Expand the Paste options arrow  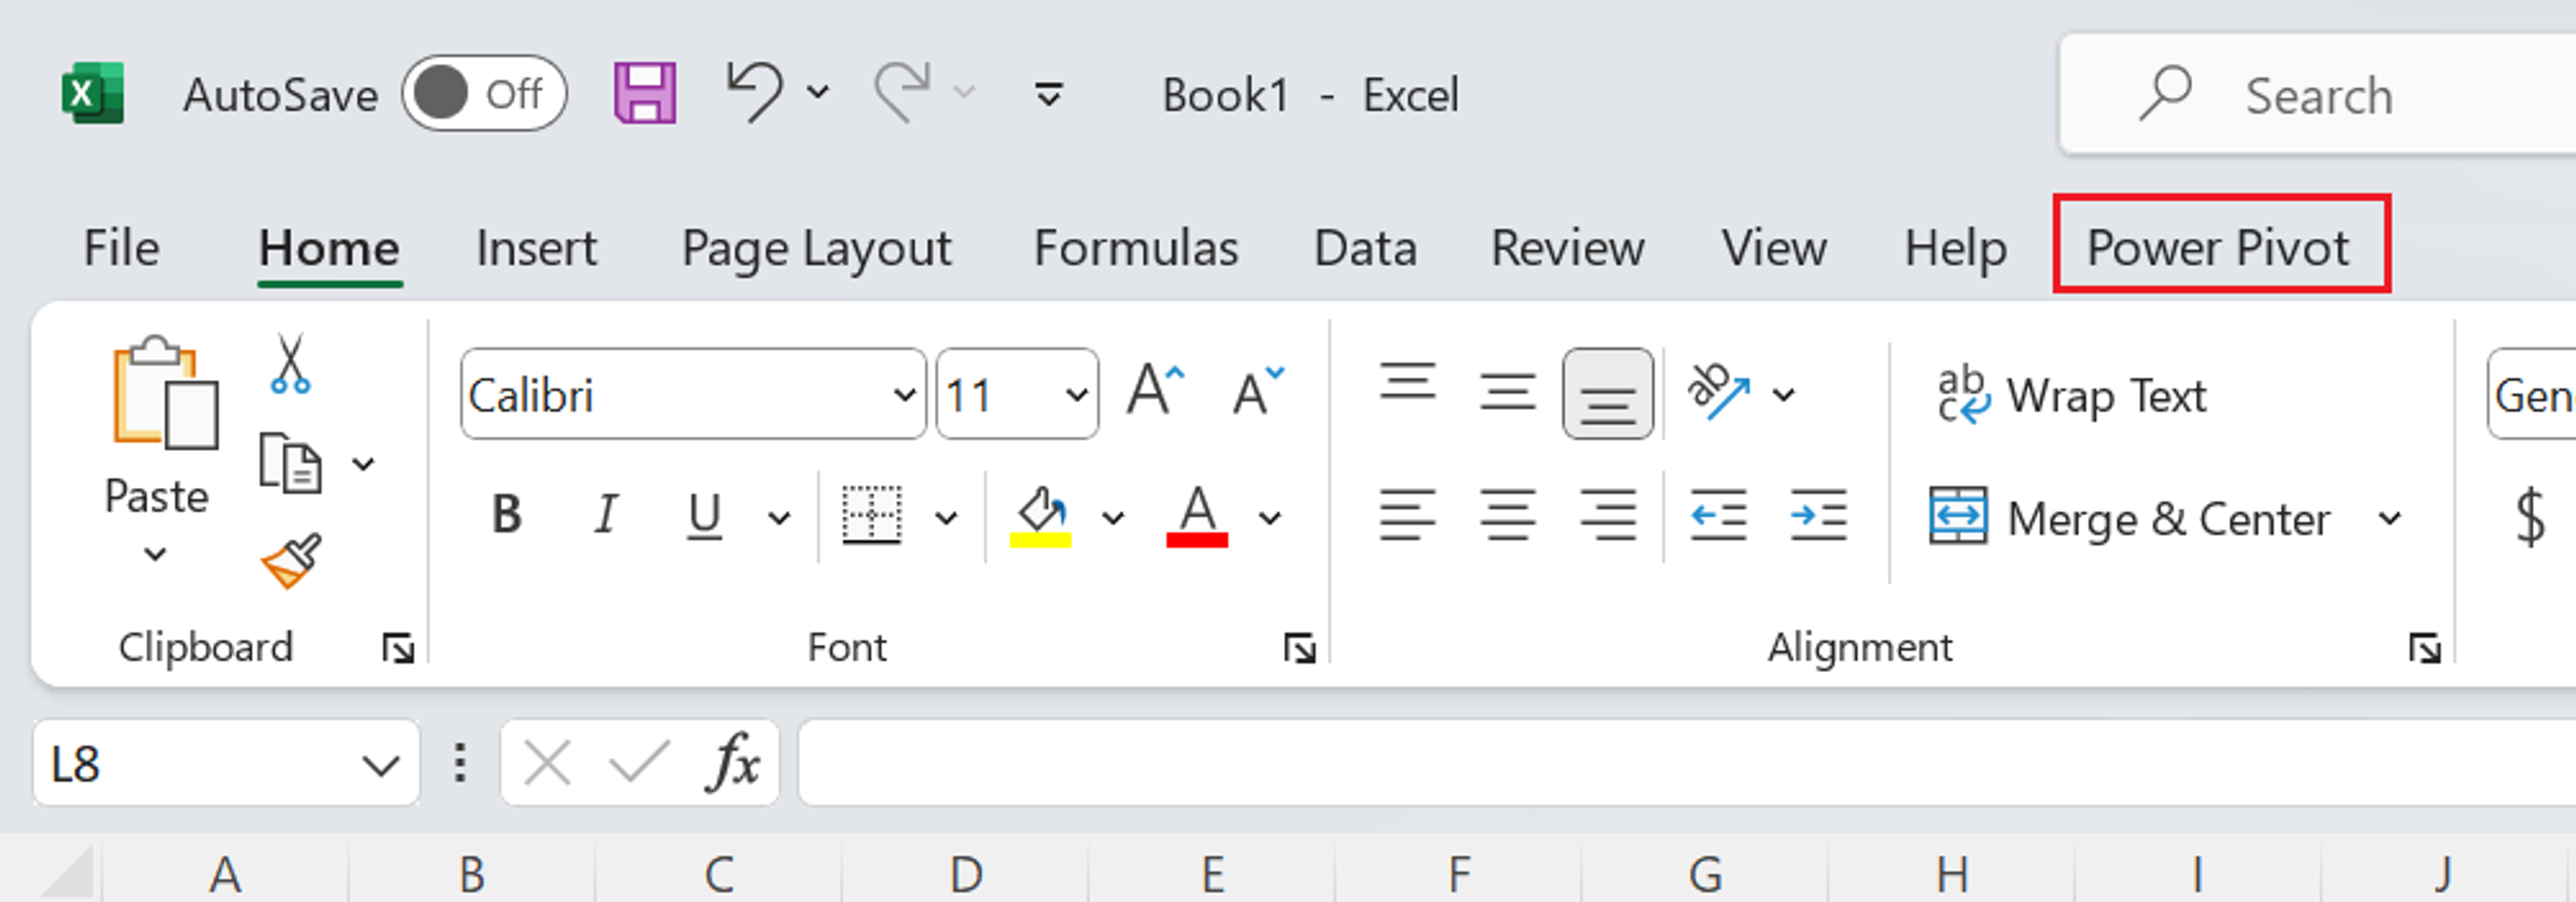click(x=155, y=553)
